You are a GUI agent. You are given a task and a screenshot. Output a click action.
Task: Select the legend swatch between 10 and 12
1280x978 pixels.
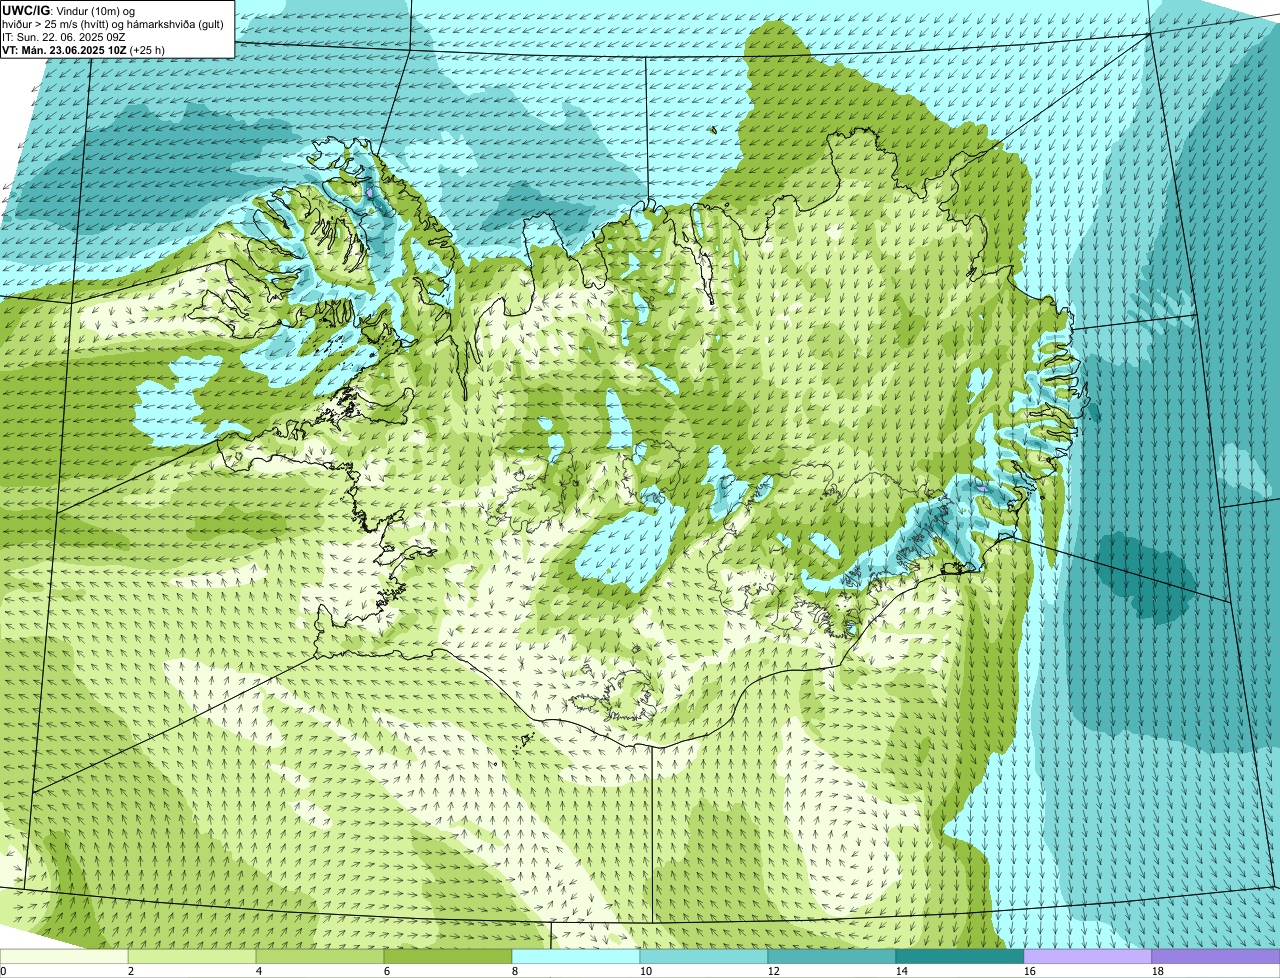pyautogui.click(x=704, y=957)
